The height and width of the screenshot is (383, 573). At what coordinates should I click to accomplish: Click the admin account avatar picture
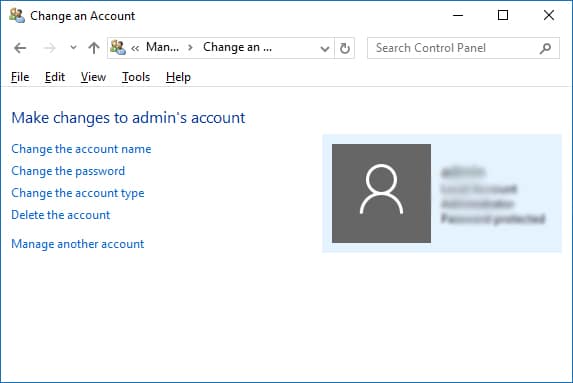click(x=381, y=193)
